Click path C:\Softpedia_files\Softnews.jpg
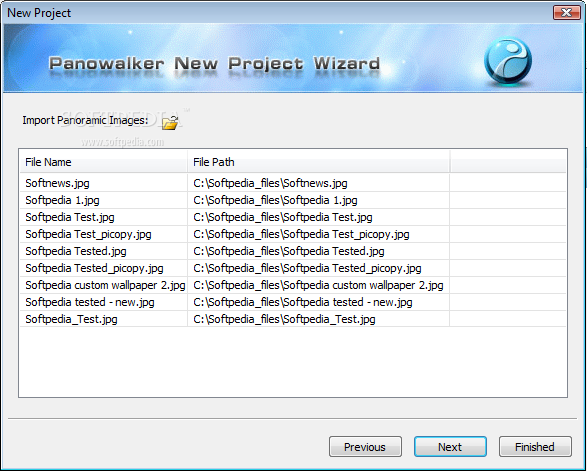This screenshot has width=587, height=471. [270, 183]
